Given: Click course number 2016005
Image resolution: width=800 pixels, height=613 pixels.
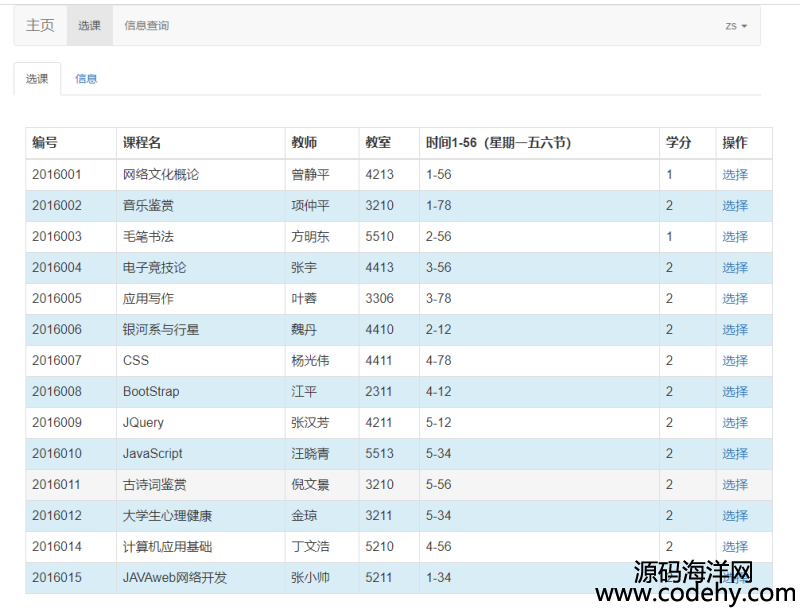Looking at the screenshot, I should [x=57, y=299].
